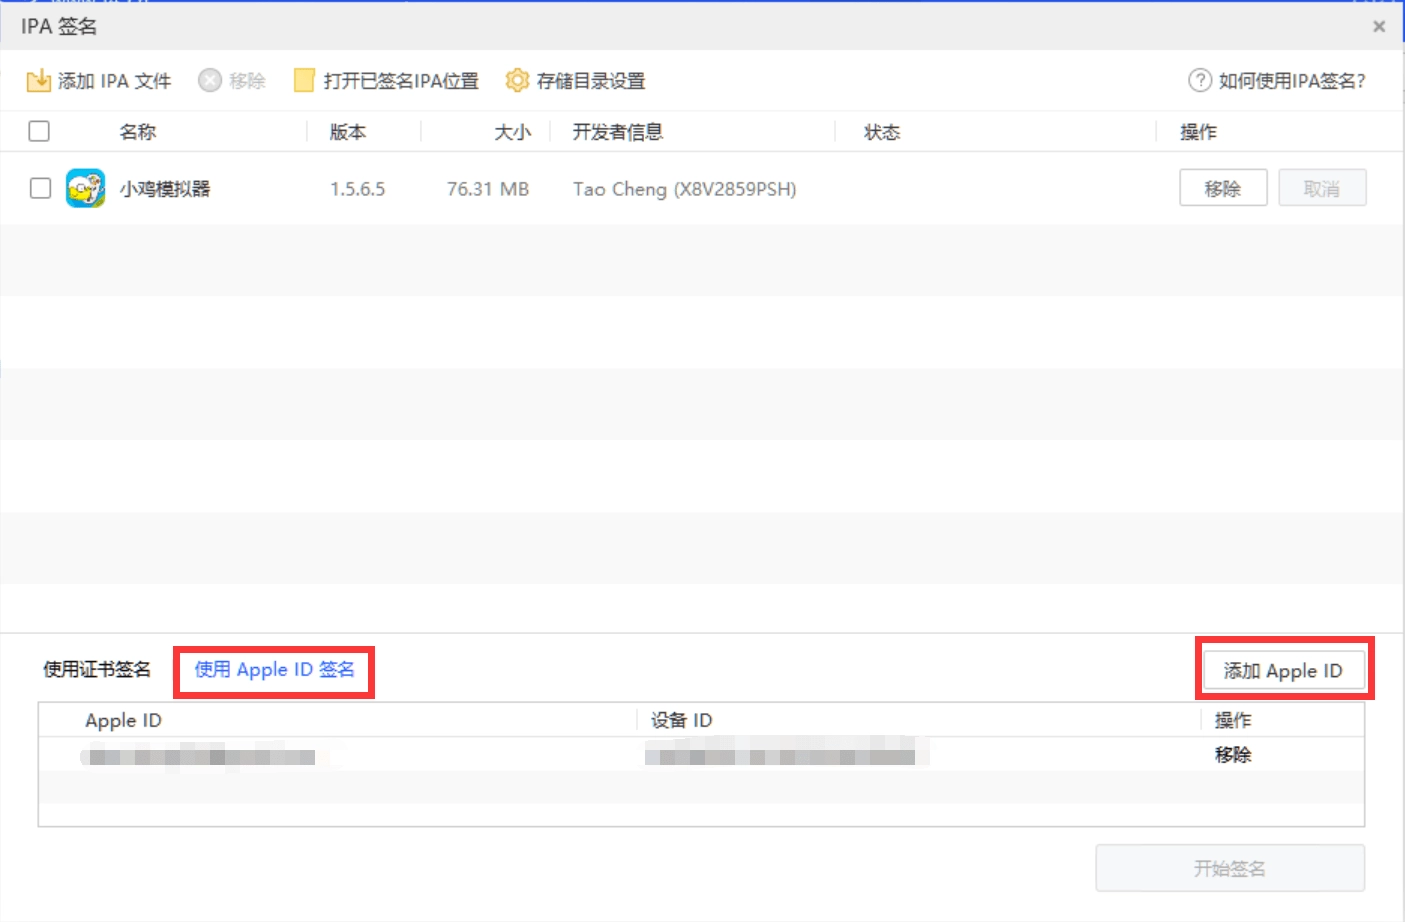Switch to 使用 Apple ID 签名 tab
This screenshot has height=922, width=1405.
pos(274,670)
